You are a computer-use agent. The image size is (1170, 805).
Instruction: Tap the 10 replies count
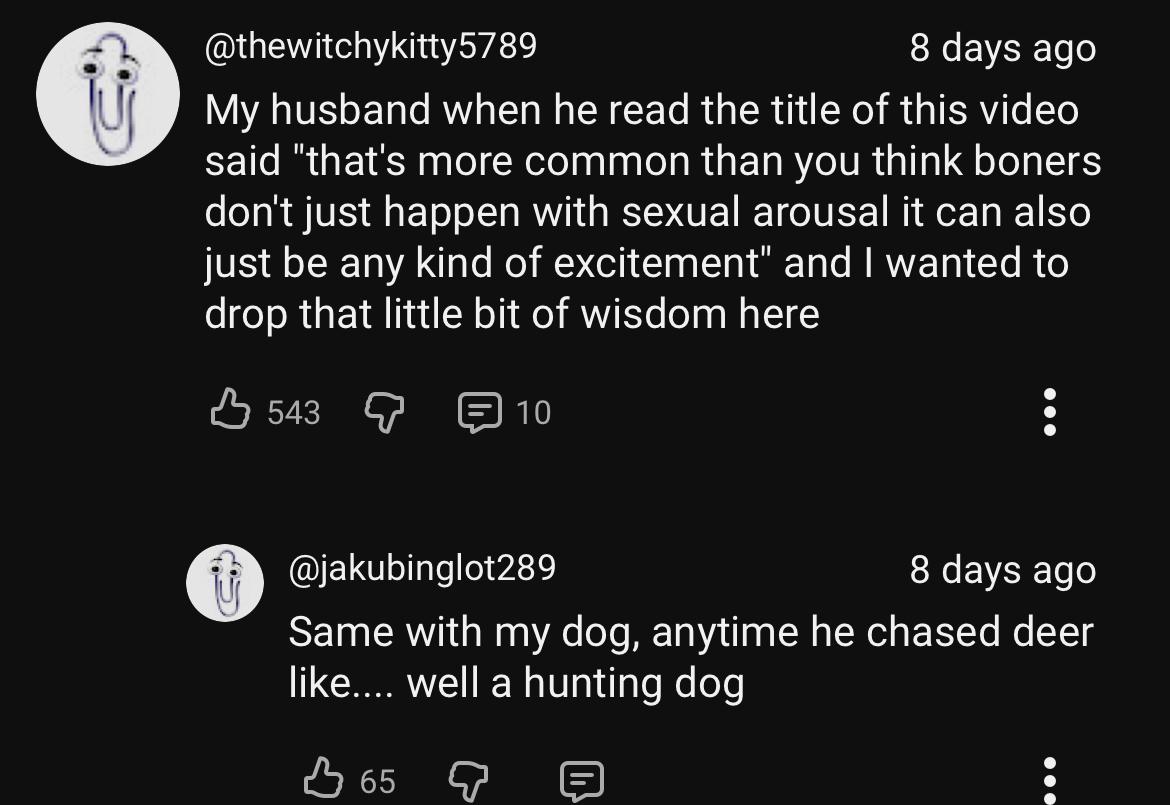pos(533,412)
